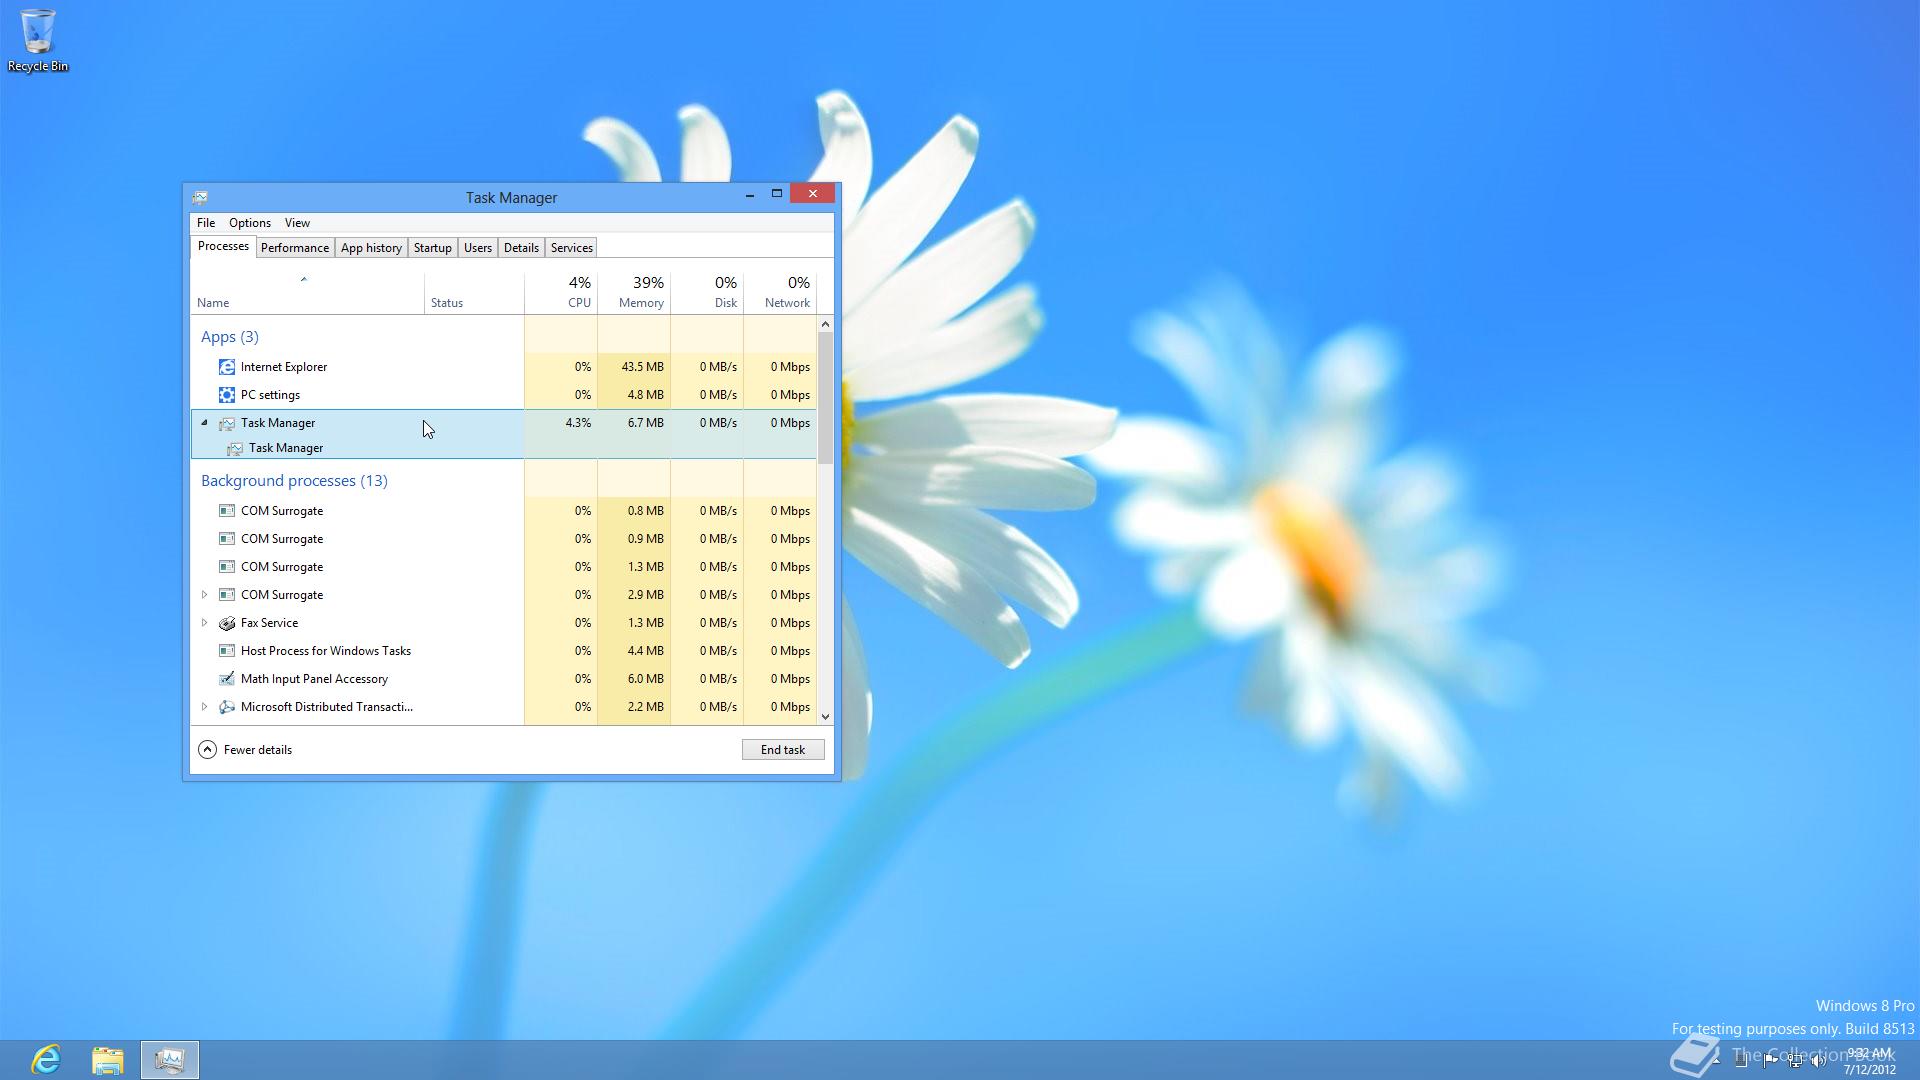Click the process list scroll down arrow
Image resolution: width=1920 pixels, height=1080 pixels.
(825, 716)
